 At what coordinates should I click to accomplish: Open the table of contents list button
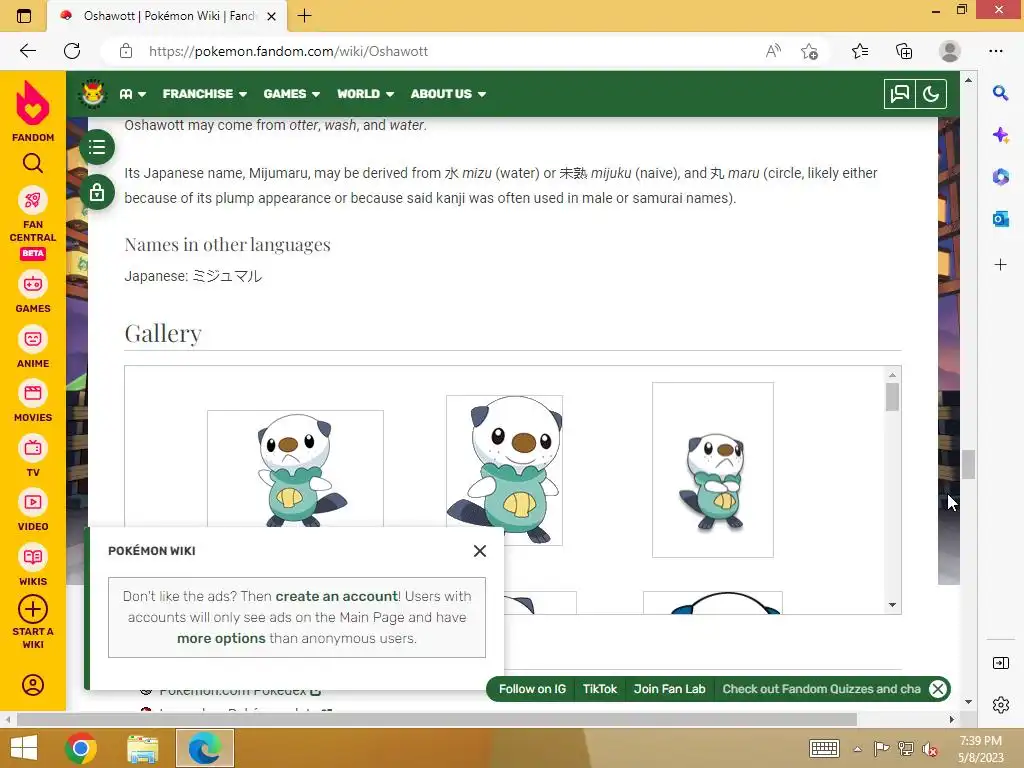(x=97, y=147)
